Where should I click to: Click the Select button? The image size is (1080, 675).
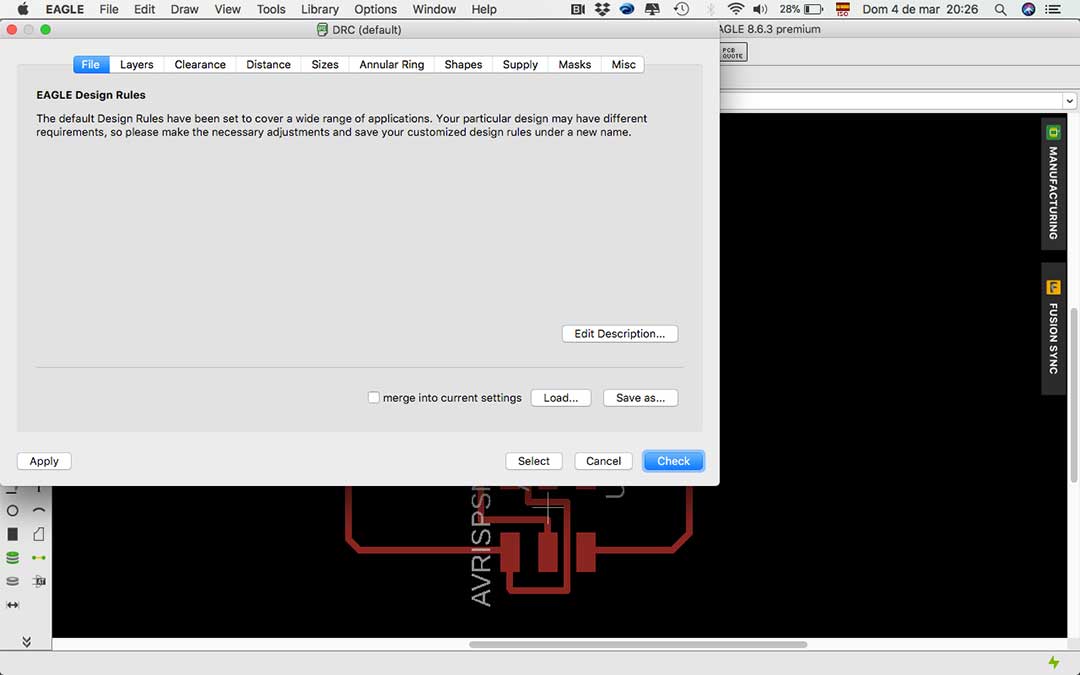534,461
